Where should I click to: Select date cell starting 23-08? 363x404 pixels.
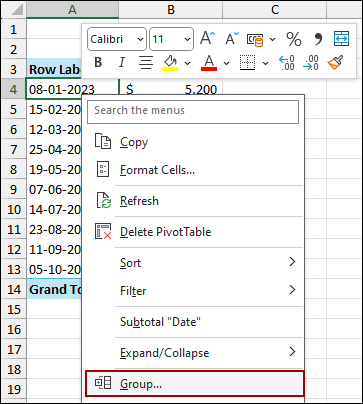54,229
